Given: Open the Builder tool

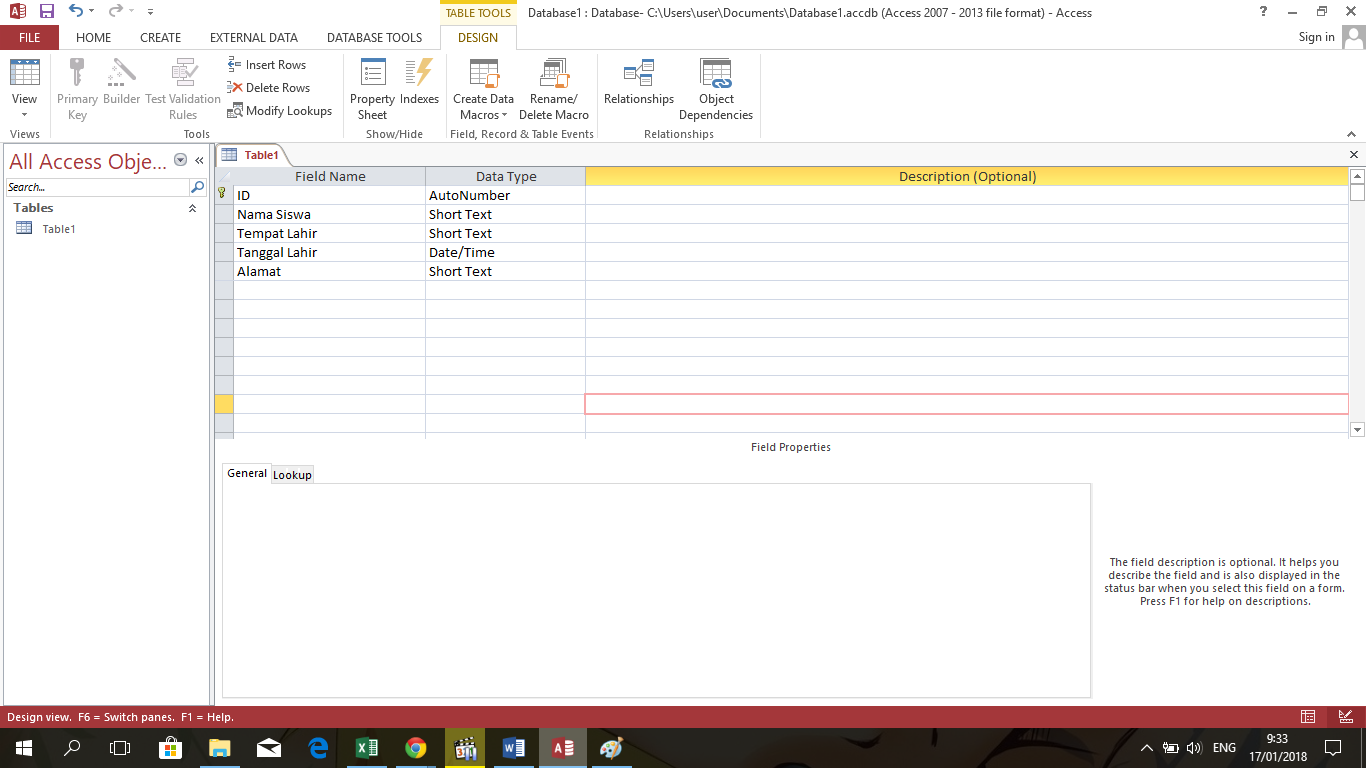Looking at the screenshot, I should tap(121, 88).
